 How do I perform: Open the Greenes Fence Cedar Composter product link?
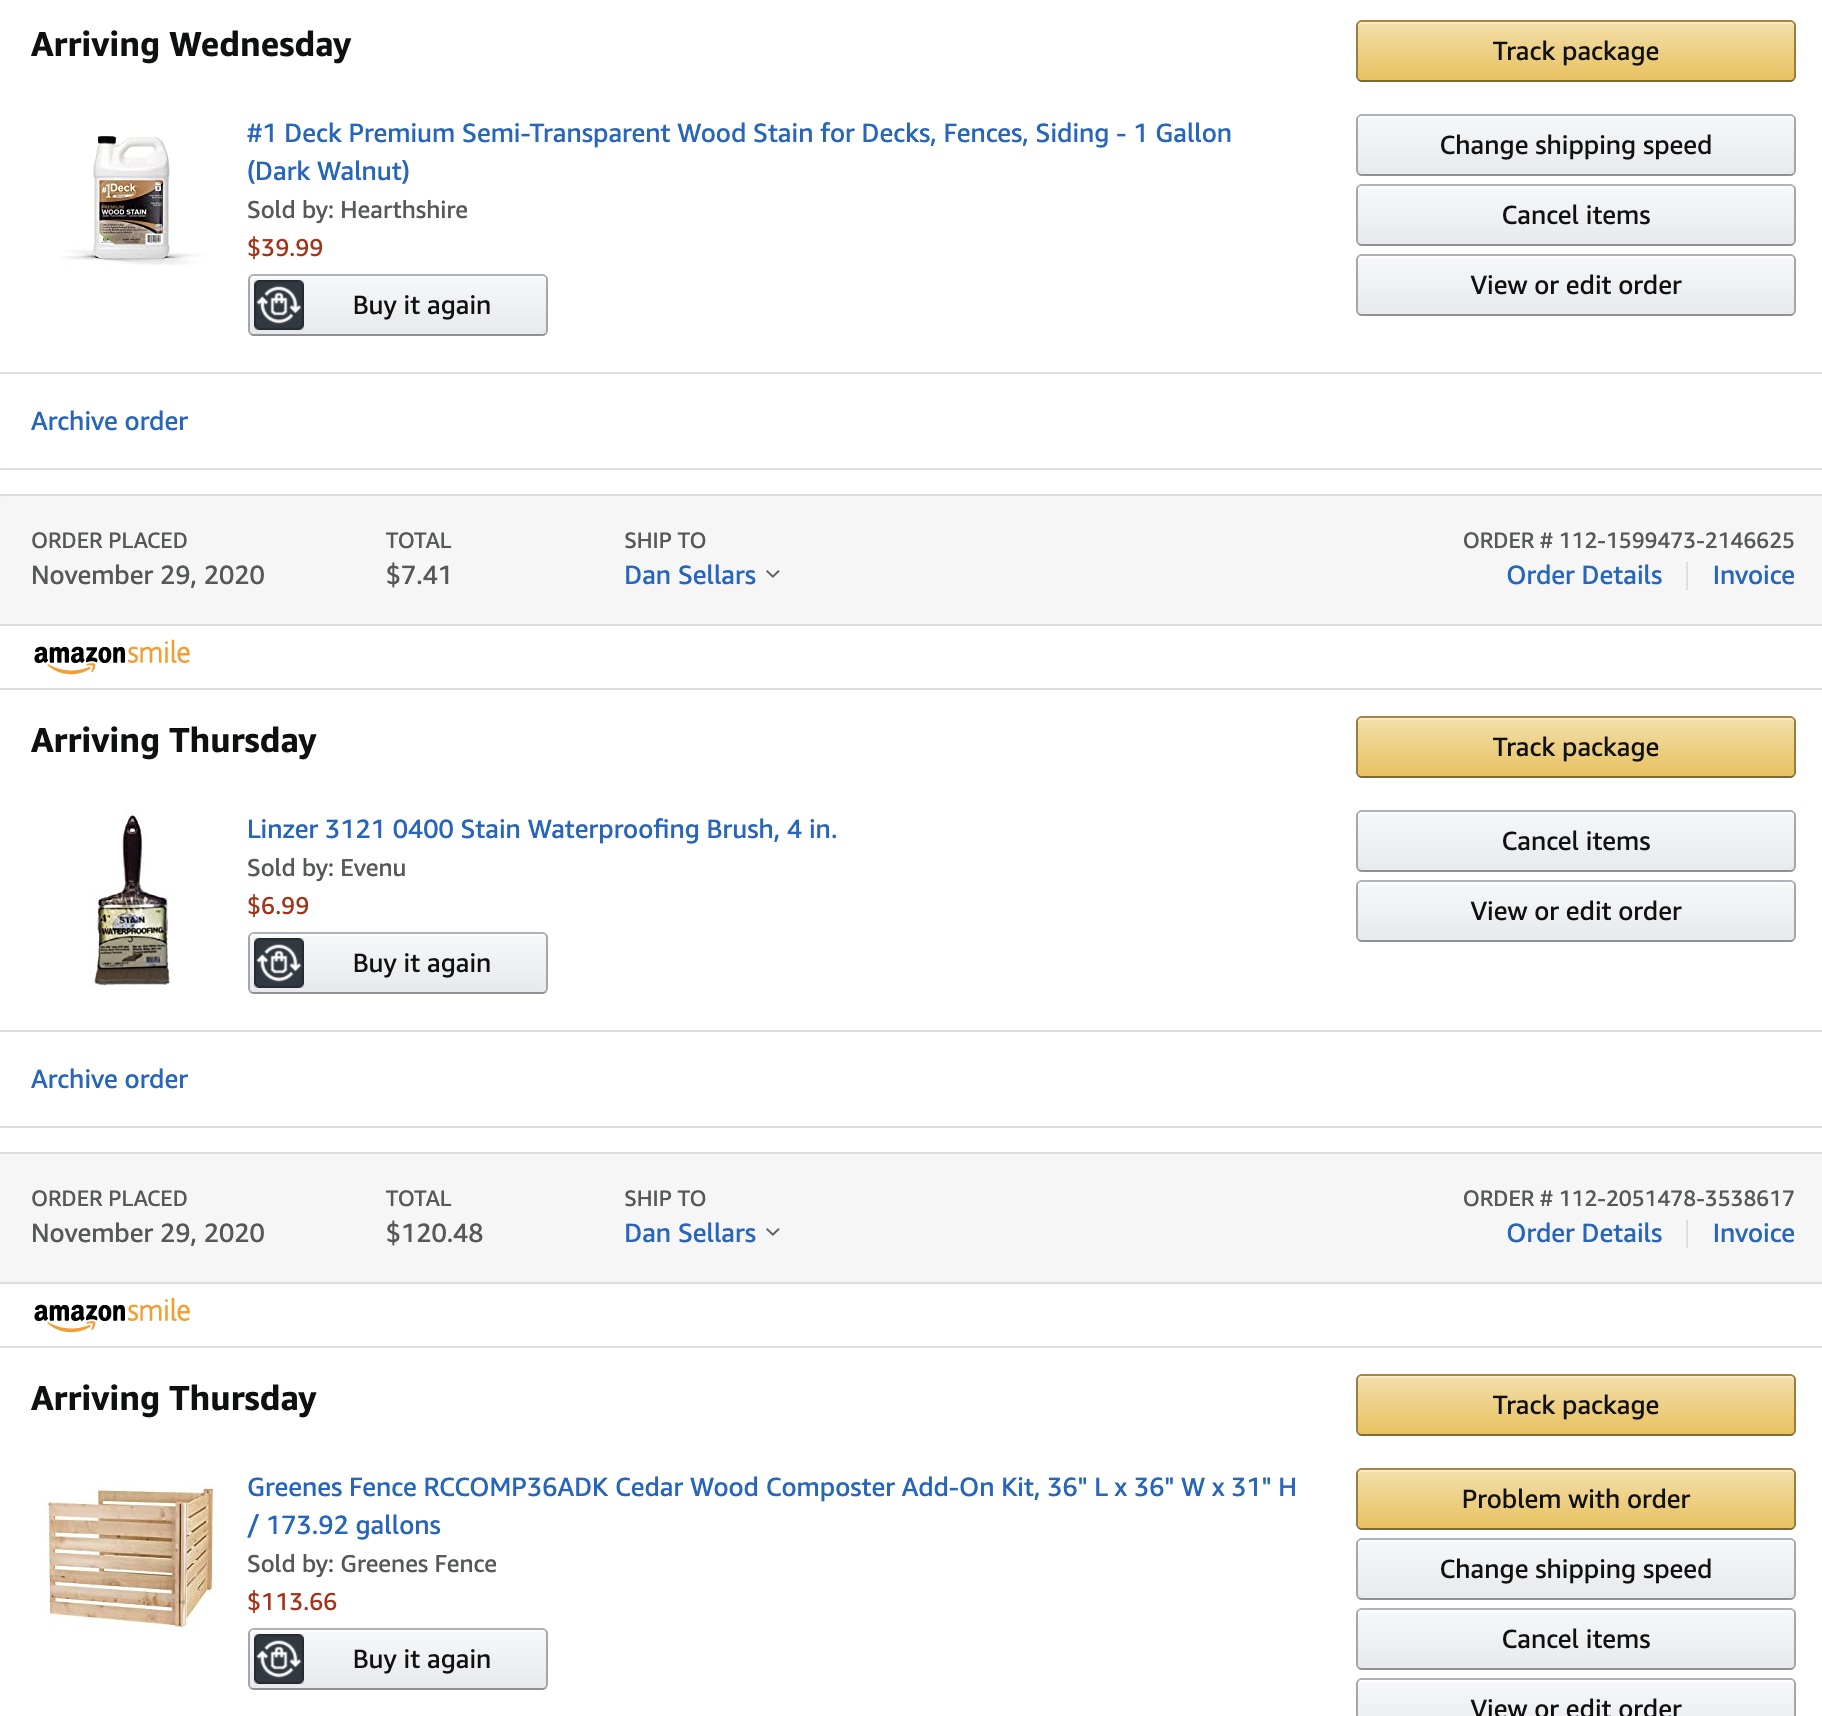[771, 1506]
